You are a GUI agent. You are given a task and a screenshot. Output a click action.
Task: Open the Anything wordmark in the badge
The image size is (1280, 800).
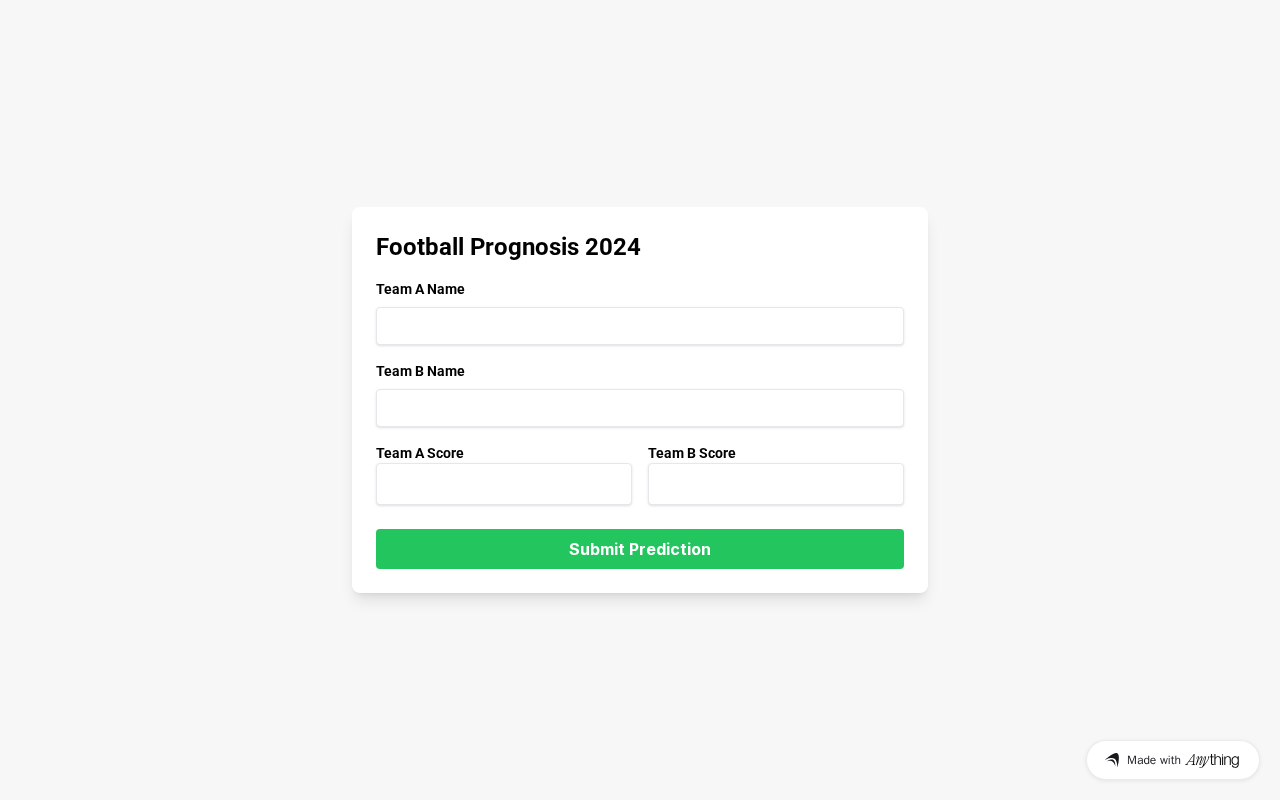[x=1212, y=760]
